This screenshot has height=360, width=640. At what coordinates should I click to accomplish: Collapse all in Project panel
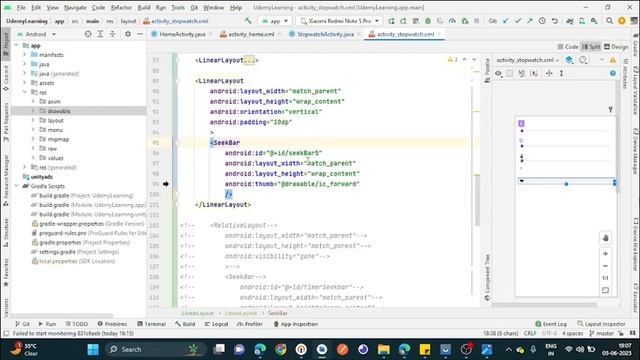pos(112,34)
